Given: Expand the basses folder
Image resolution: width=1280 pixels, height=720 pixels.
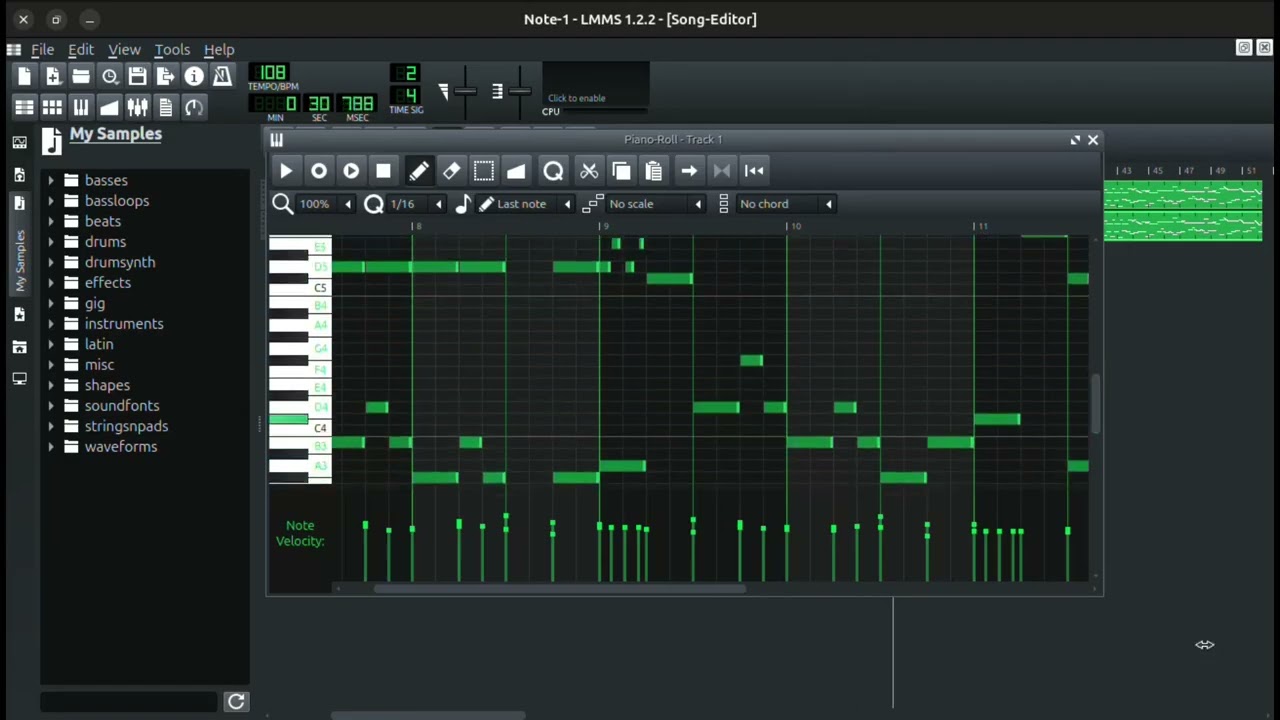Looking at the screenshot, I should pos(51,181).
